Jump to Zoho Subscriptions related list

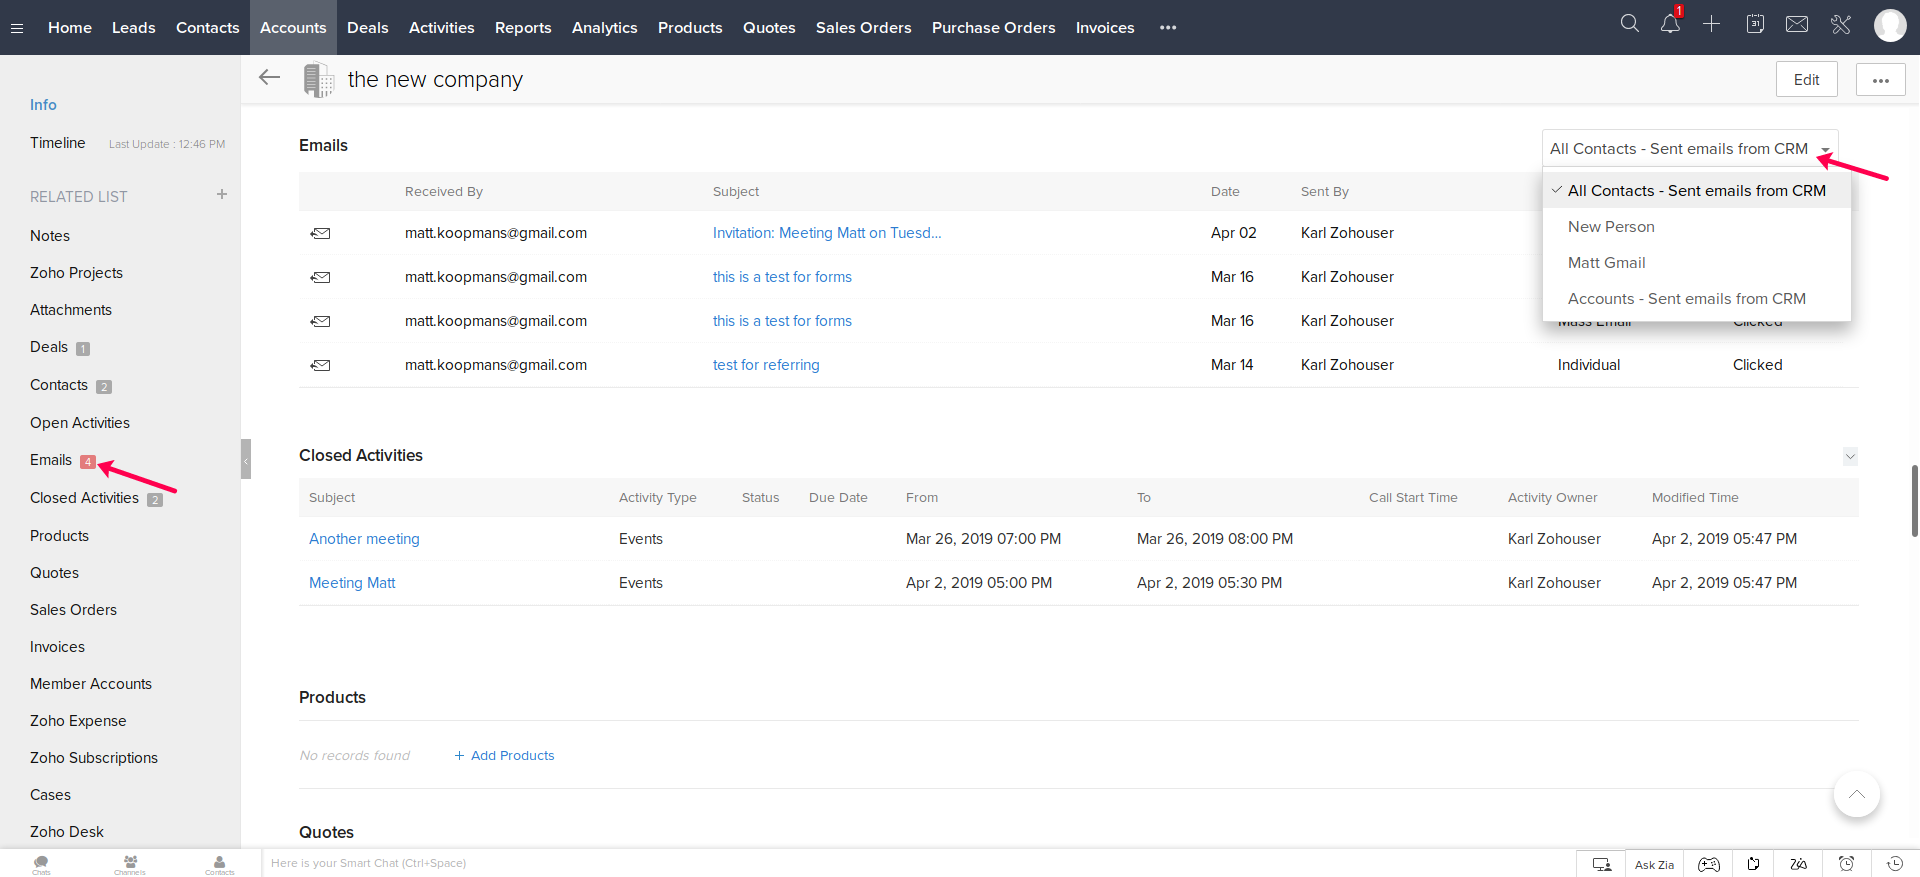coord(94,758)
